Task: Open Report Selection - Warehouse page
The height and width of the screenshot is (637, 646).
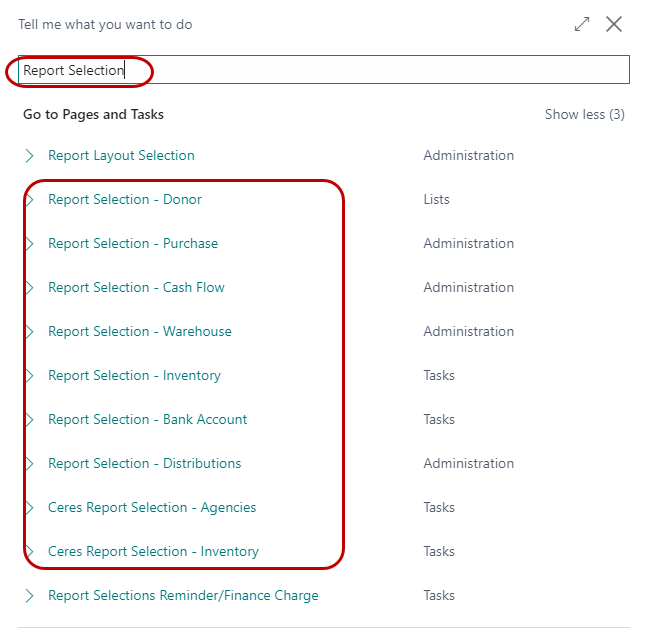Action: (x=139, y=332)
